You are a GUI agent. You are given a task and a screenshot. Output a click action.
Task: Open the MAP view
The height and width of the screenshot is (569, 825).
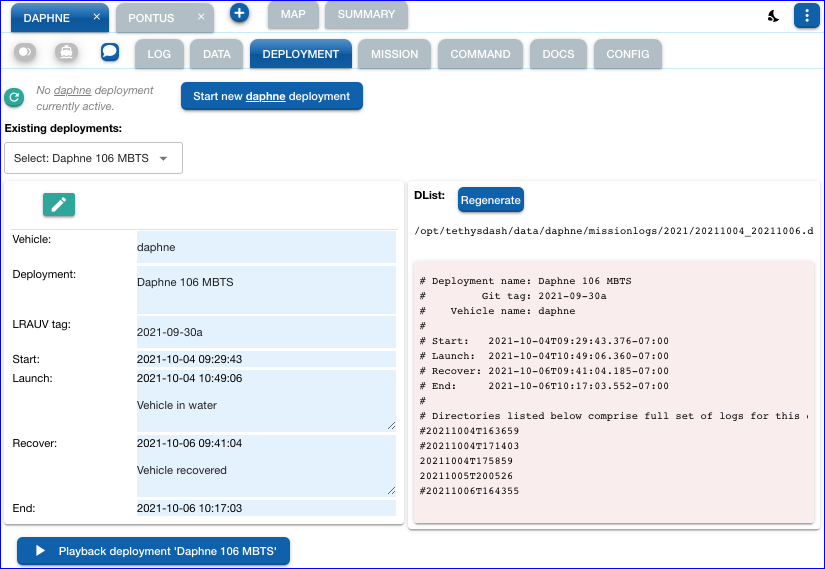pos(293,15)
